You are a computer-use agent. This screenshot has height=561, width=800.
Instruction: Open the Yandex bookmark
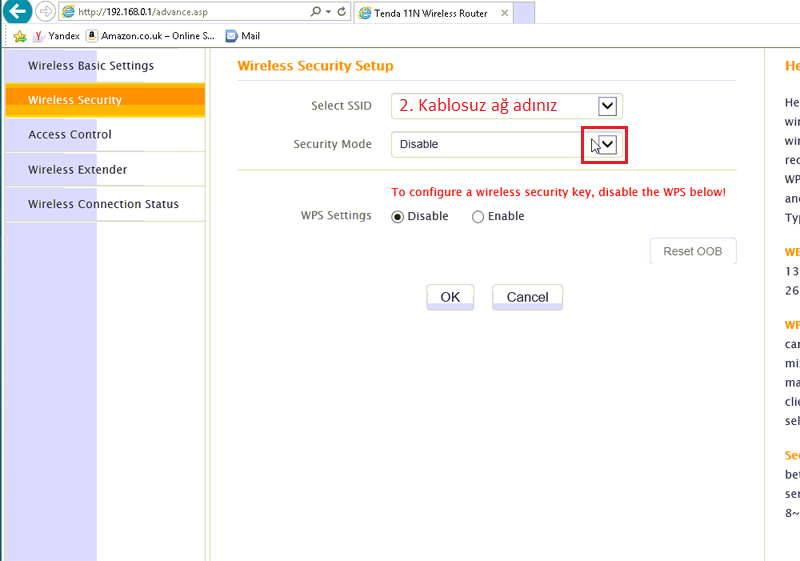(x=56, y=36)
